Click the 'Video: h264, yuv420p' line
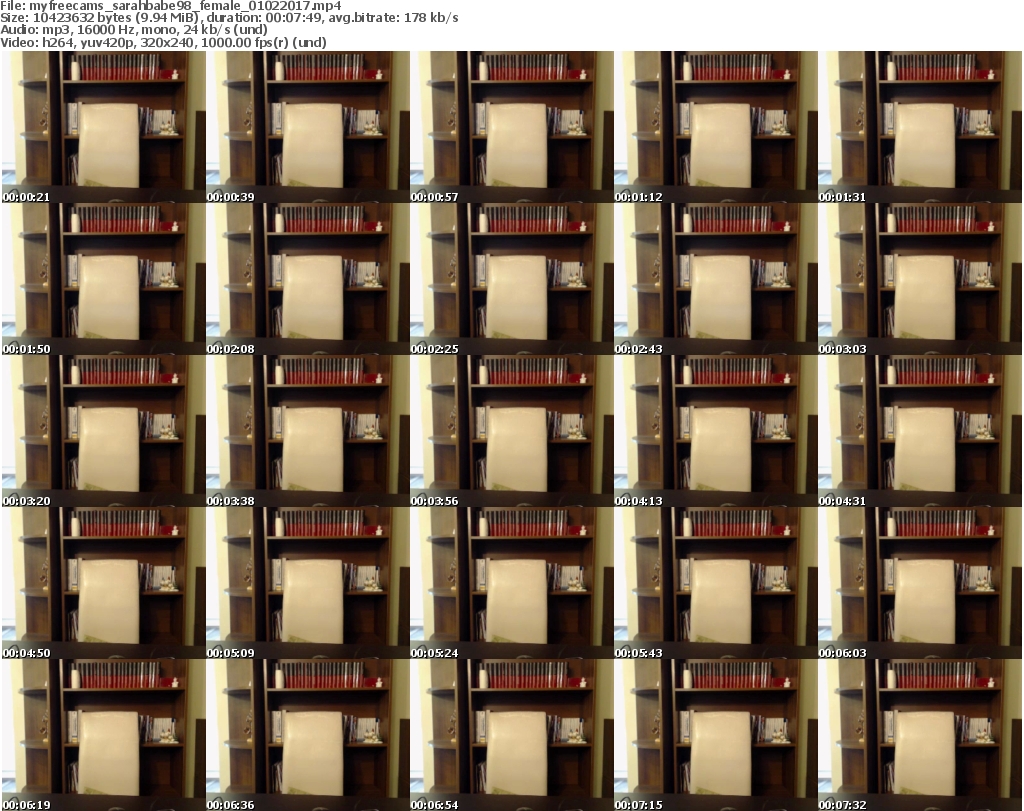 click(x=163, y=42)
